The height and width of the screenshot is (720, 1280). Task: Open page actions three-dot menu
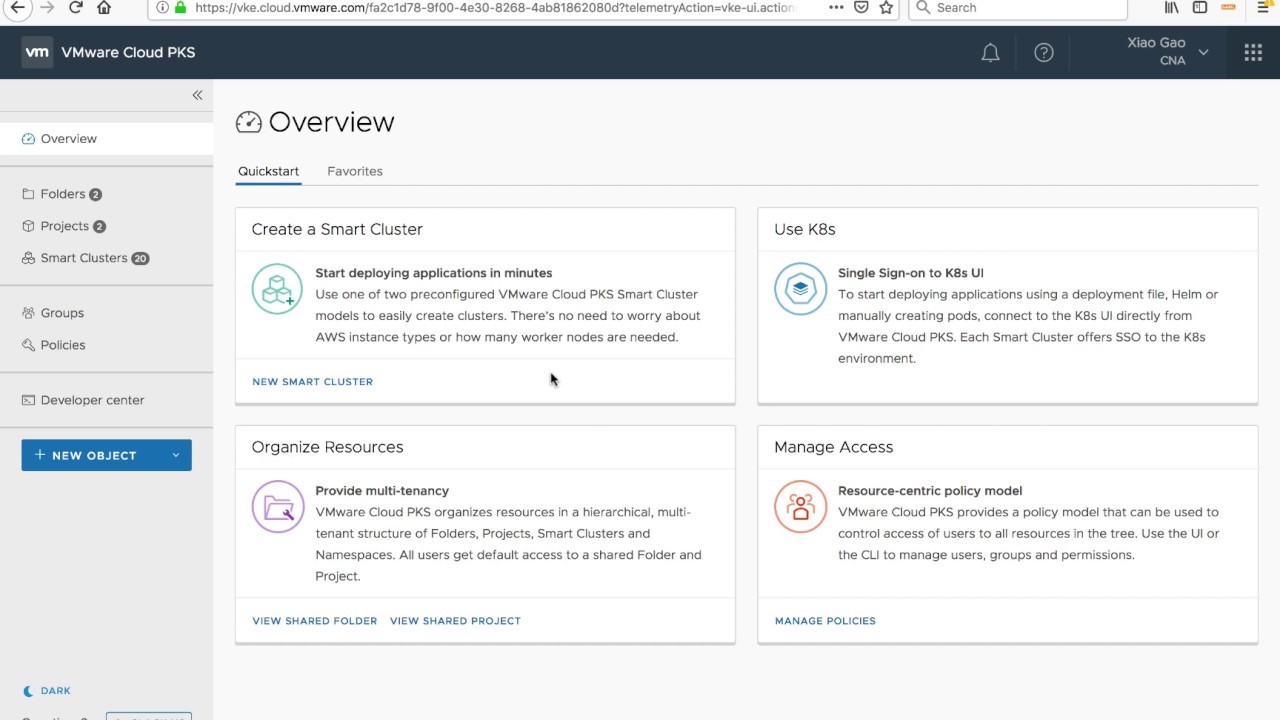[836, 7]
